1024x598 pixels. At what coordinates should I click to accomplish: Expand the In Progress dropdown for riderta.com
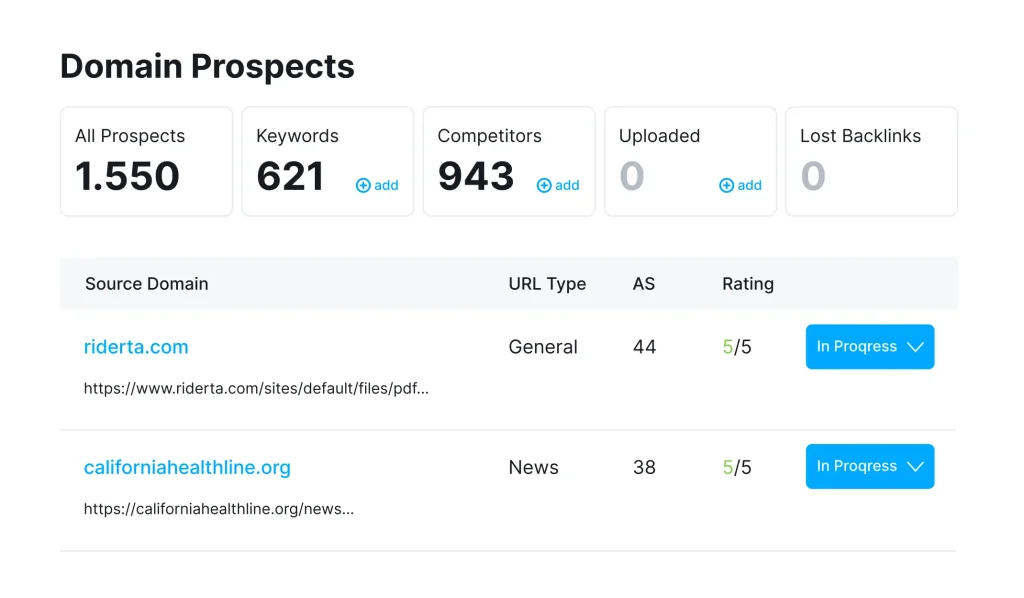point(869,347)
